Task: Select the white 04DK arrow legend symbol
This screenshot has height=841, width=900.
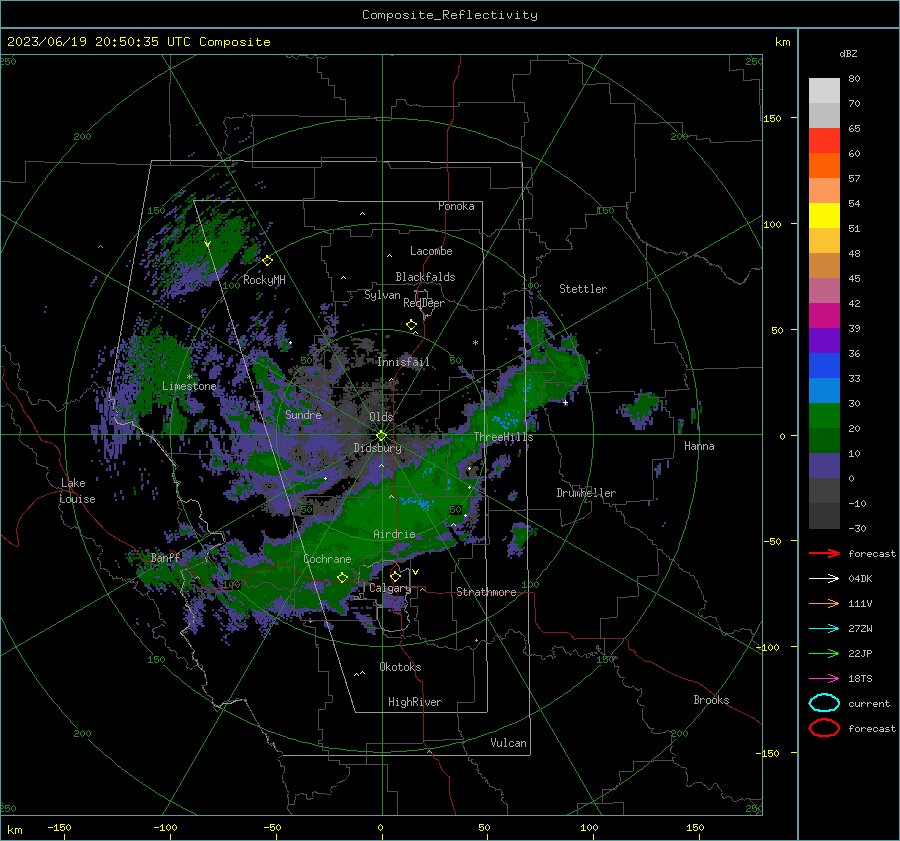Action: (x=824, y=578)
